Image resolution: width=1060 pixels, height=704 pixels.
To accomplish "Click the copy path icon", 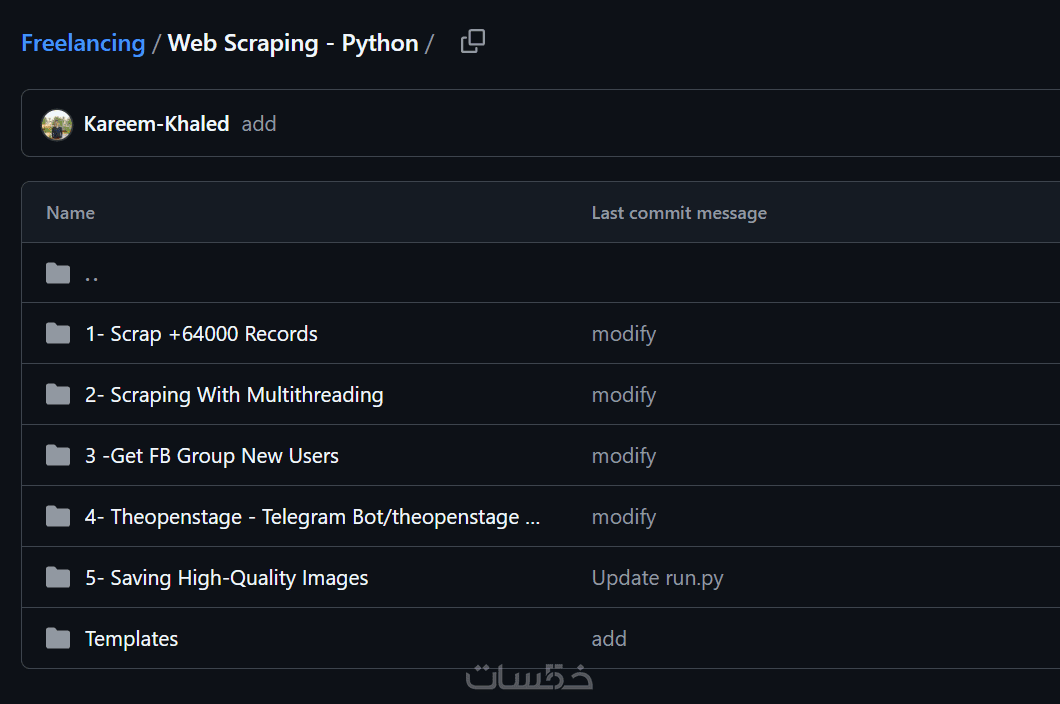I will click(473, 42).
